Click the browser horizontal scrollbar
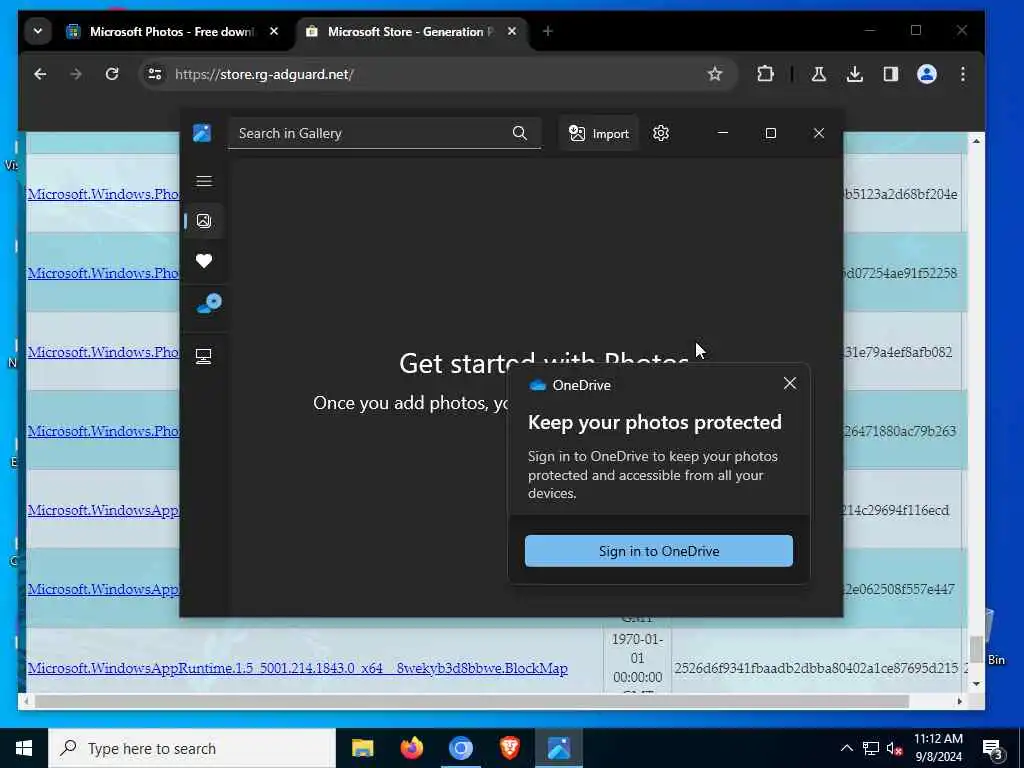Viewport: 1024px width, 768px height. click(472, 701)
